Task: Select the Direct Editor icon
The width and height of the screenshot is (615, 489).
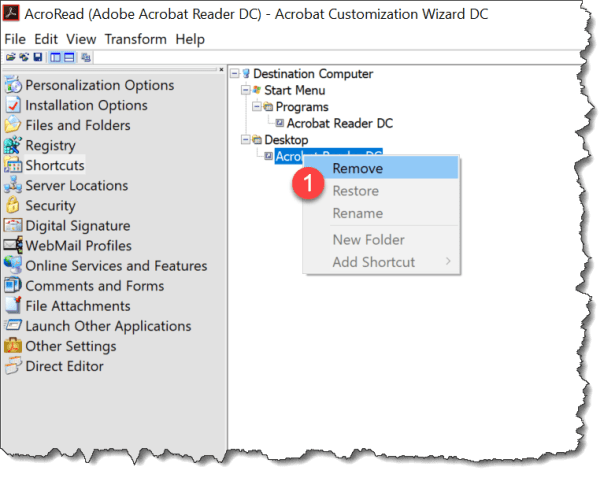Action: tap(13, 366)
